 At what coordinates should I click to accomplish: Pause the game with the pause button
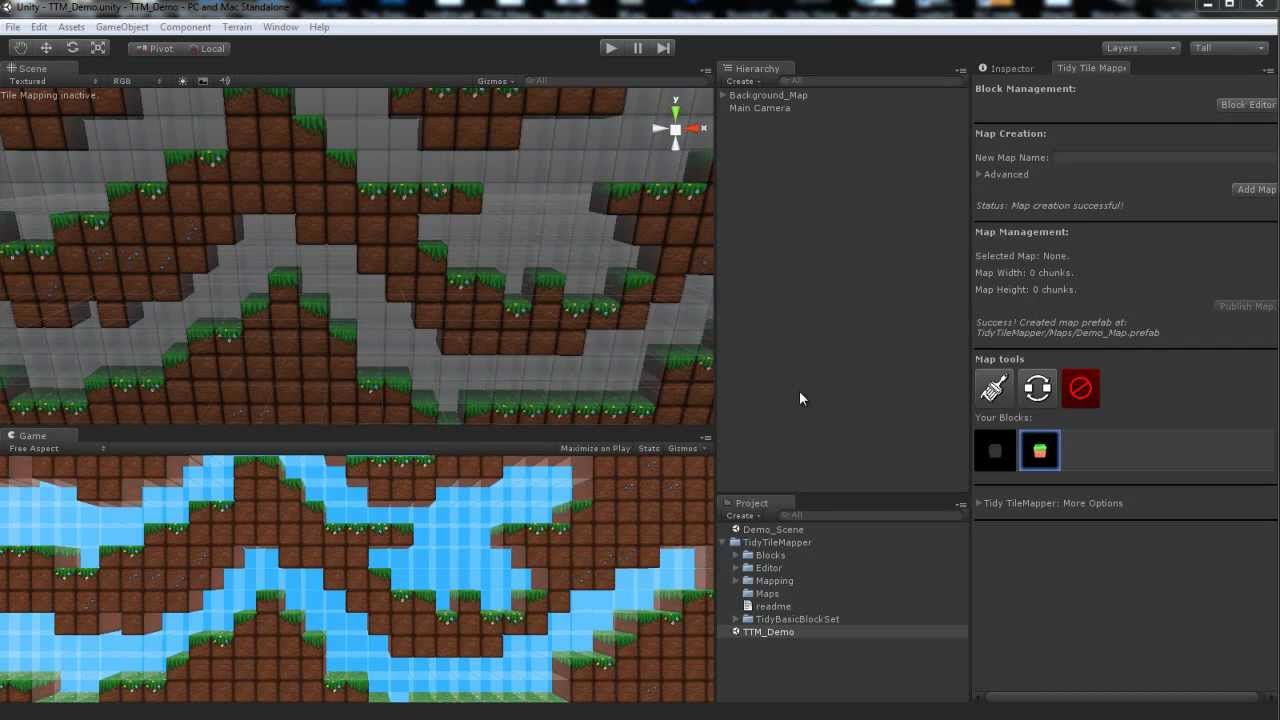coord(637,48)
